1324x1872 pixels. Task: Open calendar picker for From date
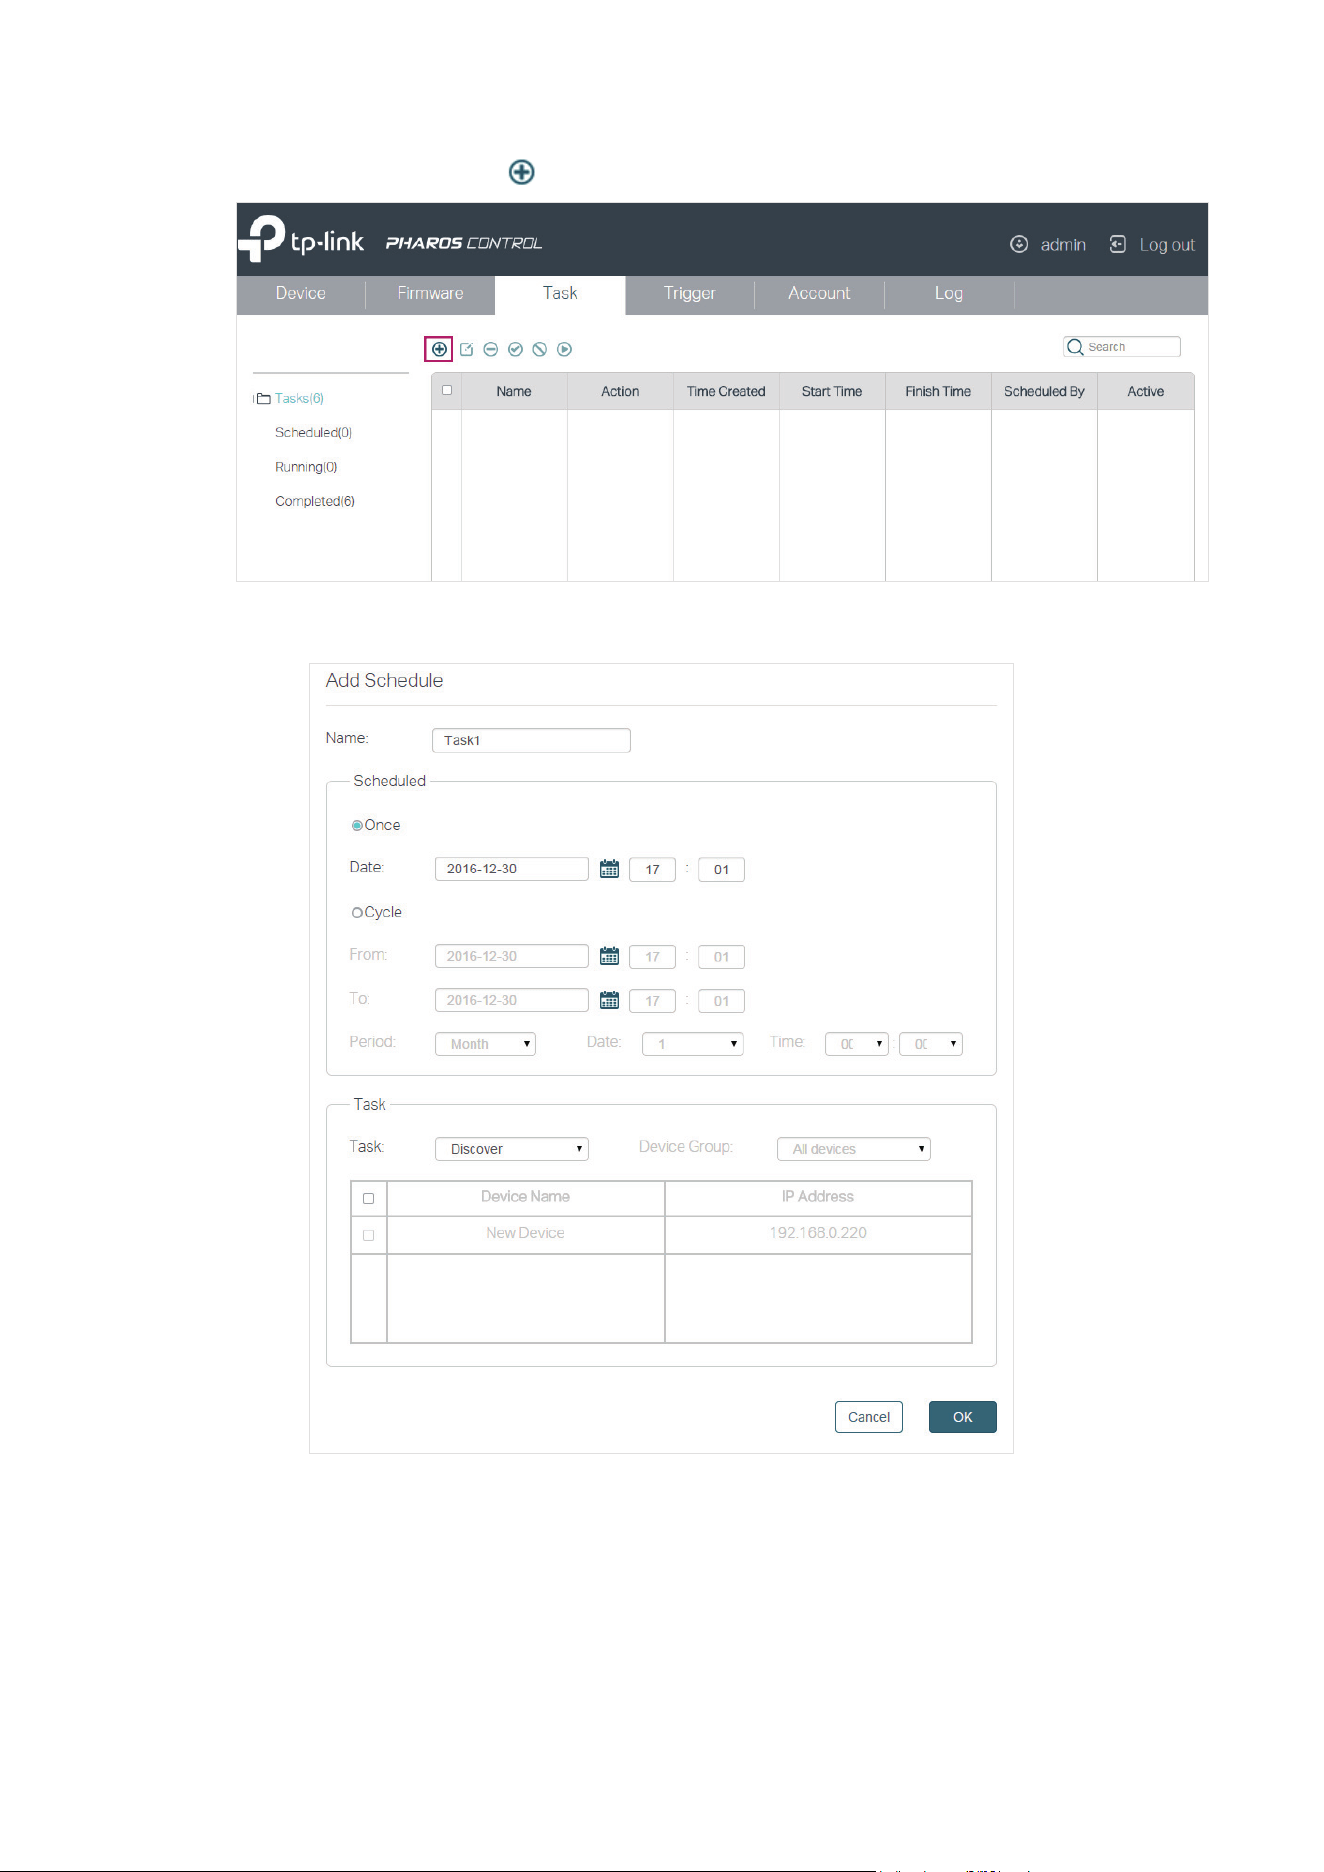click(609, 956)
